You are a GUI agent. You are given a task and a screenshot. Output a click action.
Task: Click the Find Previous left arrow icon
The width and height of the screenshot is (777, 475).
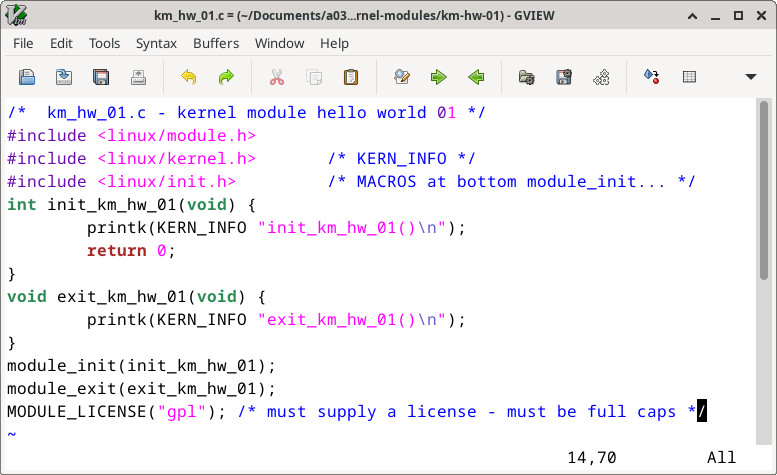[x=476, y=77]
